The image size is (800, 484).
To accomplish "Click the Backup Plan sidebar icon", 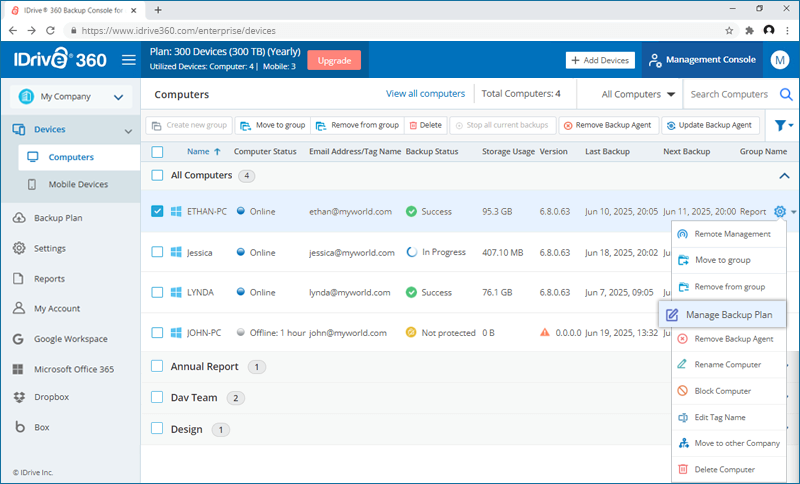I will pyautogui.click(x=20, y=218).
